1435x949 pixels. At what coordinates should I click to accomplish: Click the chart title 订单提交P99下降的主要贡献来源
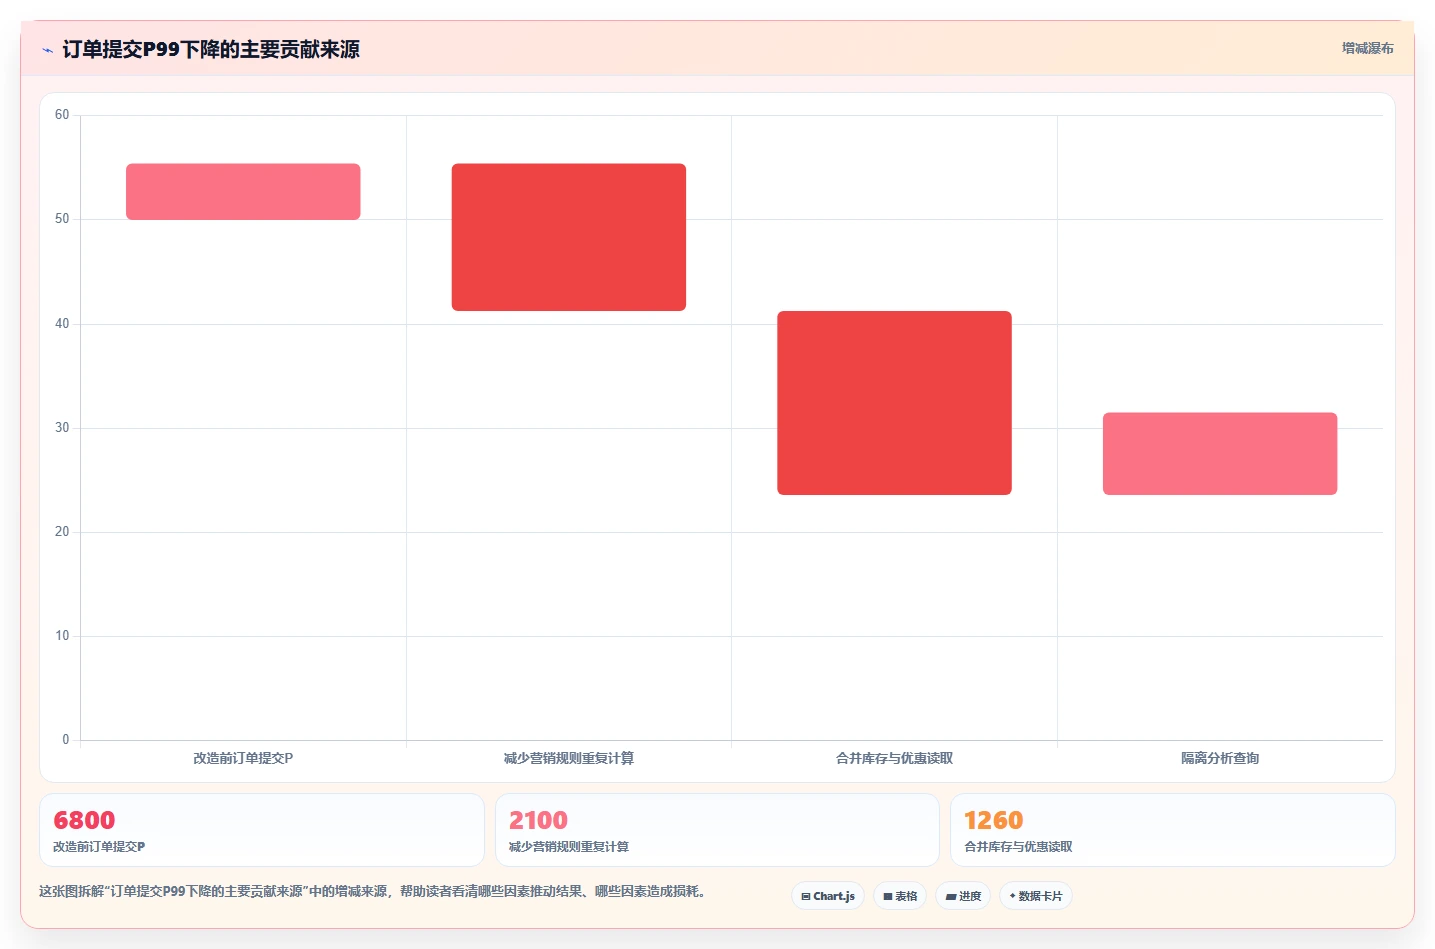pos(211,49)
